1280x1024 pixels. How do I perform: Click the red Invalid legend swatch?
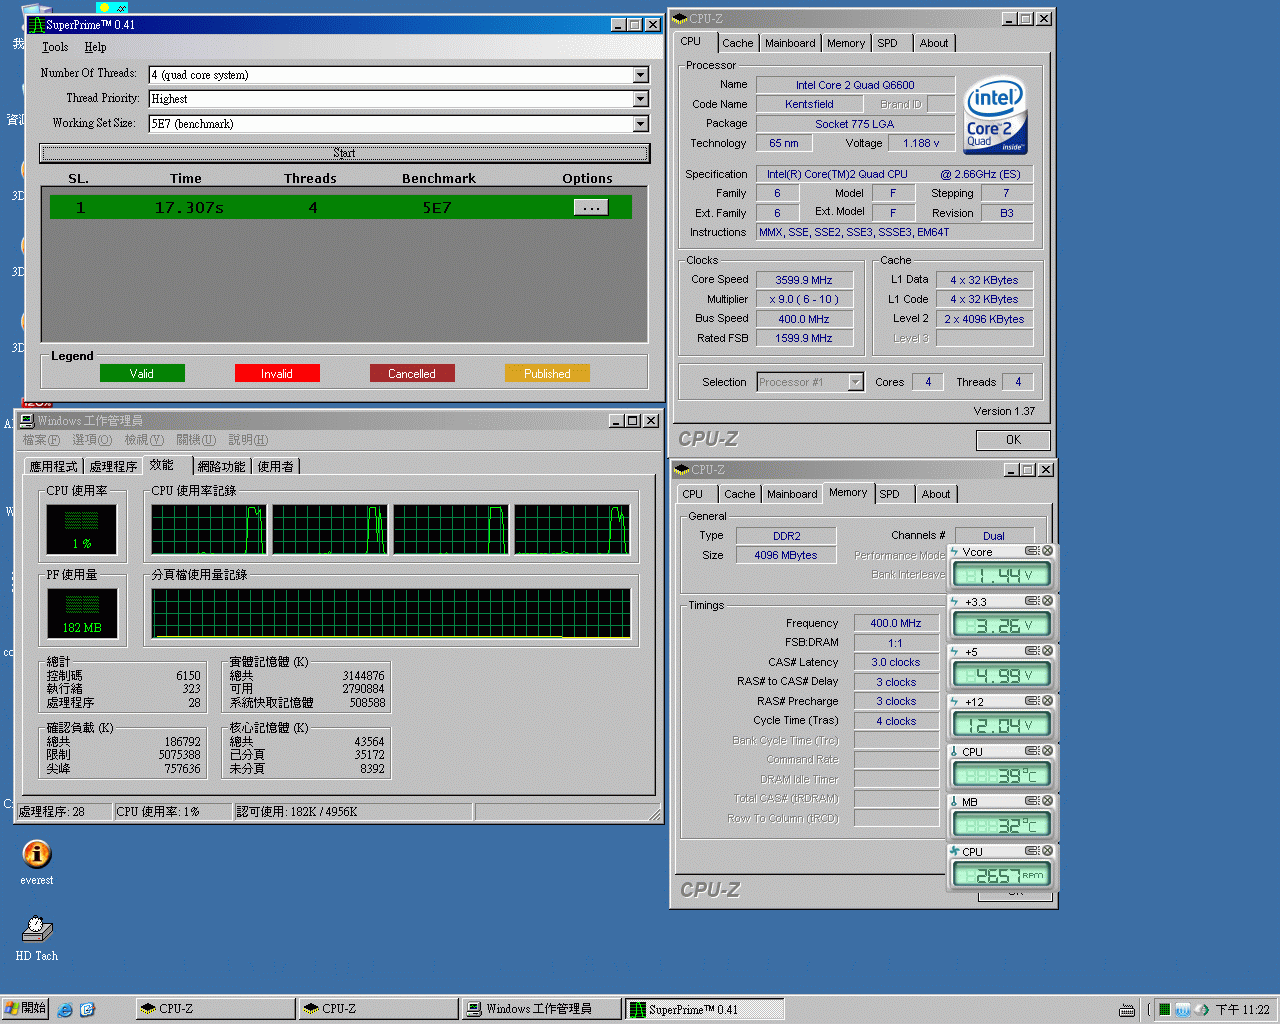[277, 373]
